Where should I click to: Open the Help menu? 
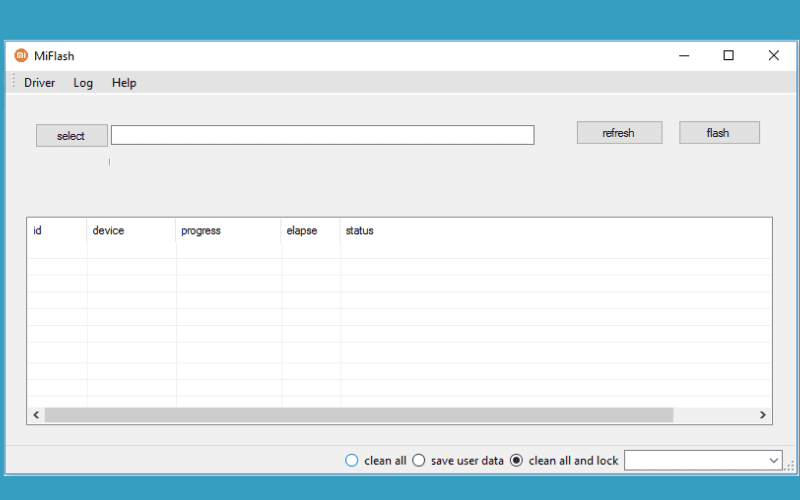tap(124, 83)
